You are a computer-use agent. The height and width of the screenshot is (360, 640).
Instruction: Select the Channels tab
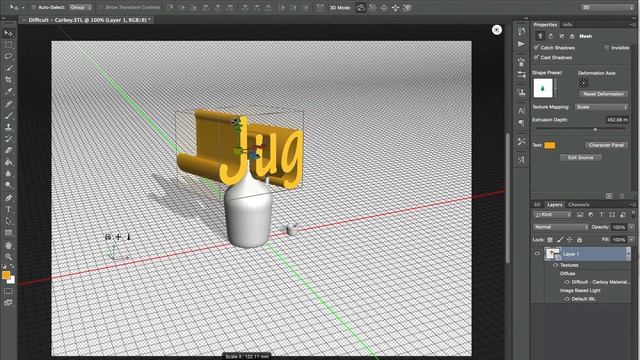pyautogui.click(x=579, y=205)
